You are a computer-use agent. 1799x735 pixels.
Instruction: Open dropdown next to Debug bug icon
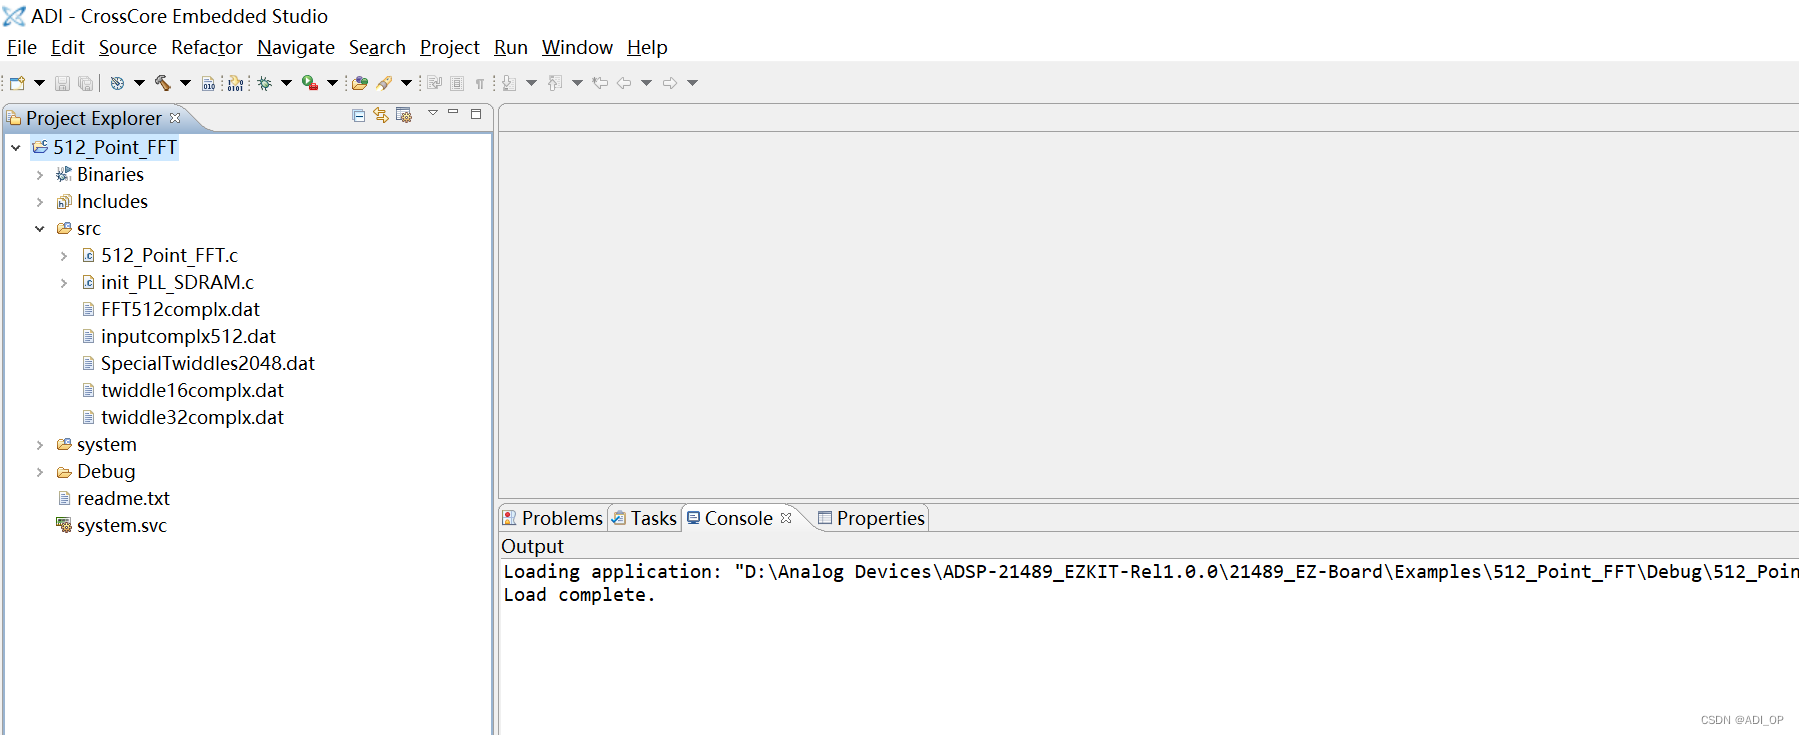point(286,83)
